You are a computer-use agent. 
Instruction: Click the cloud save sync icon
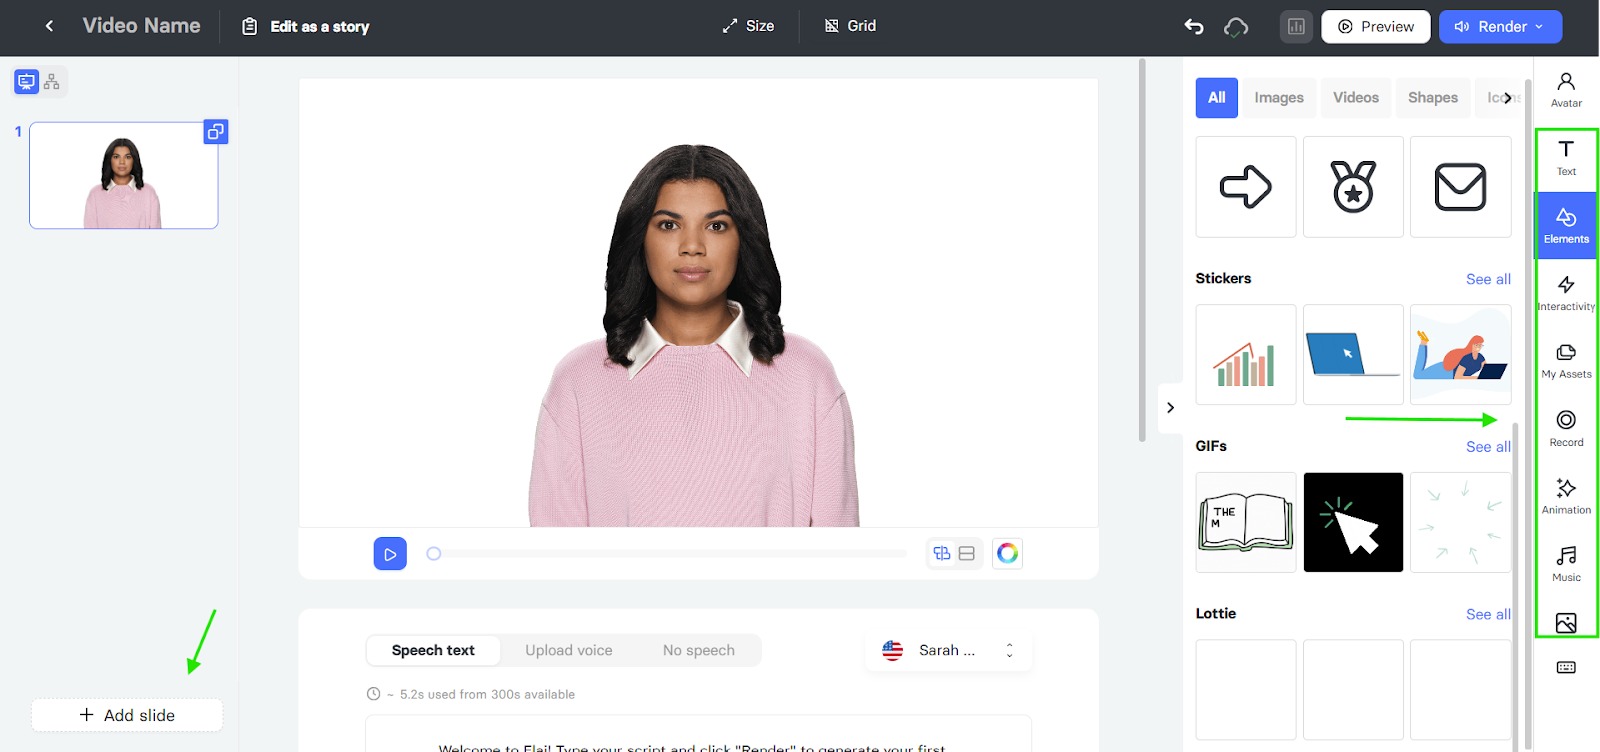pos(1236,27)
